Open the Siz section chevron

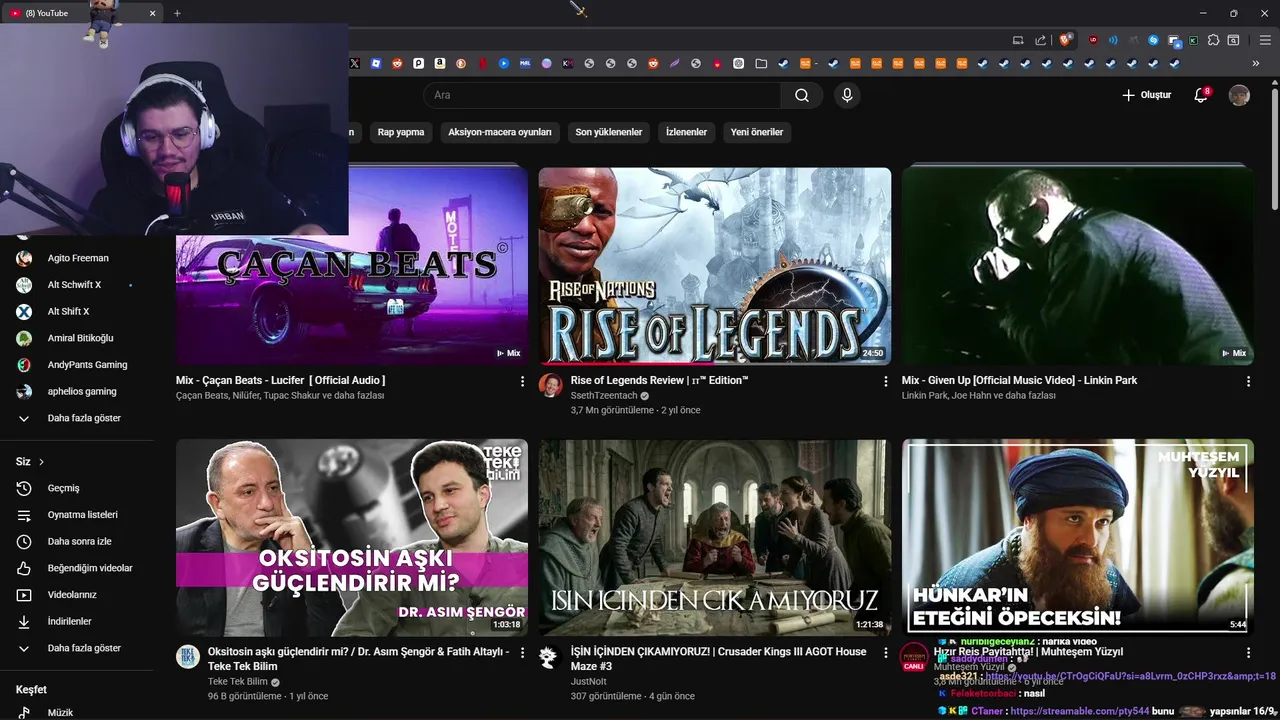pos(41,462)
